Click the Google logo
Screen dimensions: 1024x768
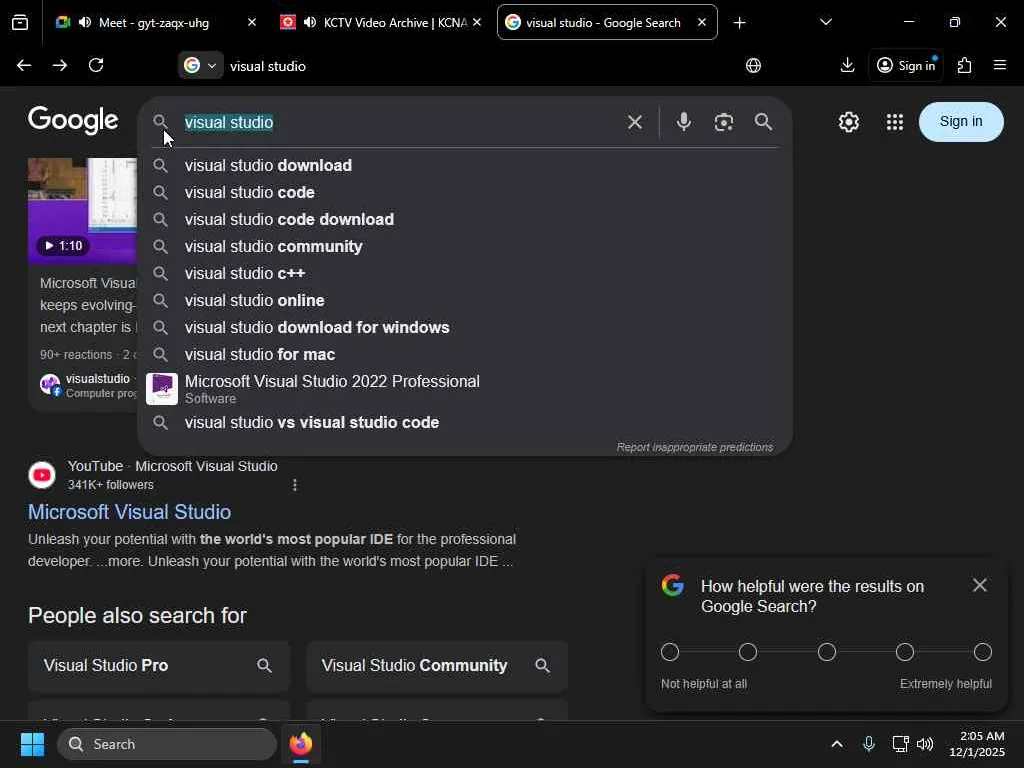tap(73, 120)
